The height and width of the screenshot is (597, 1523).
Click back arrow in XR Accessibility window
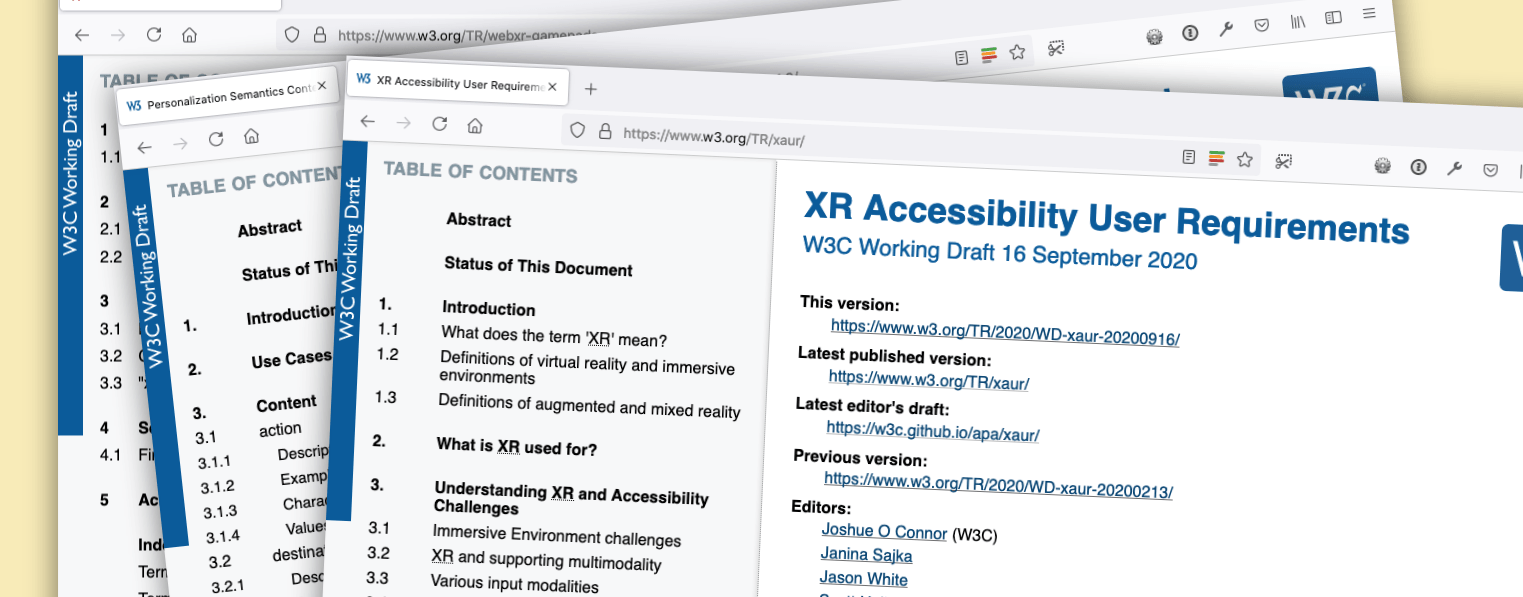[367, 122]
